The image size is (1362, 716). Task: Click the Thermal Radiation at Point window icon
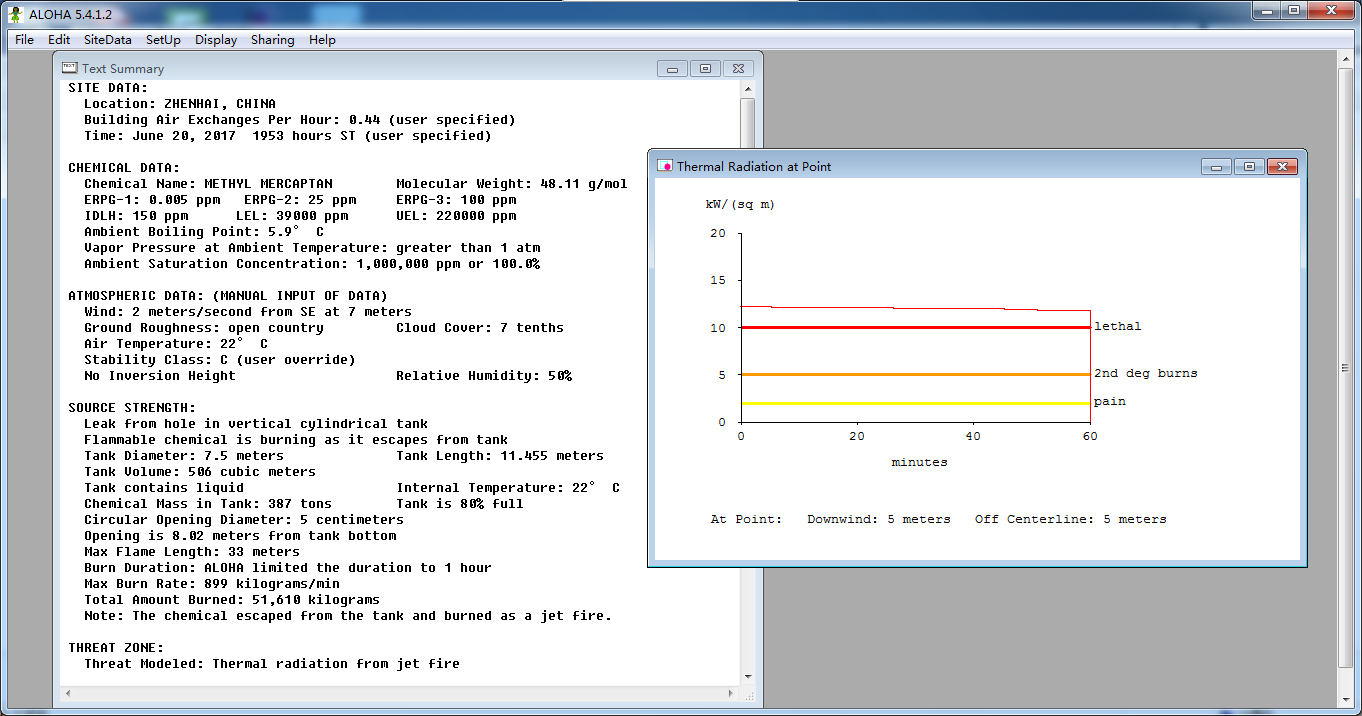pyautogui.click(x=665, y=166)
